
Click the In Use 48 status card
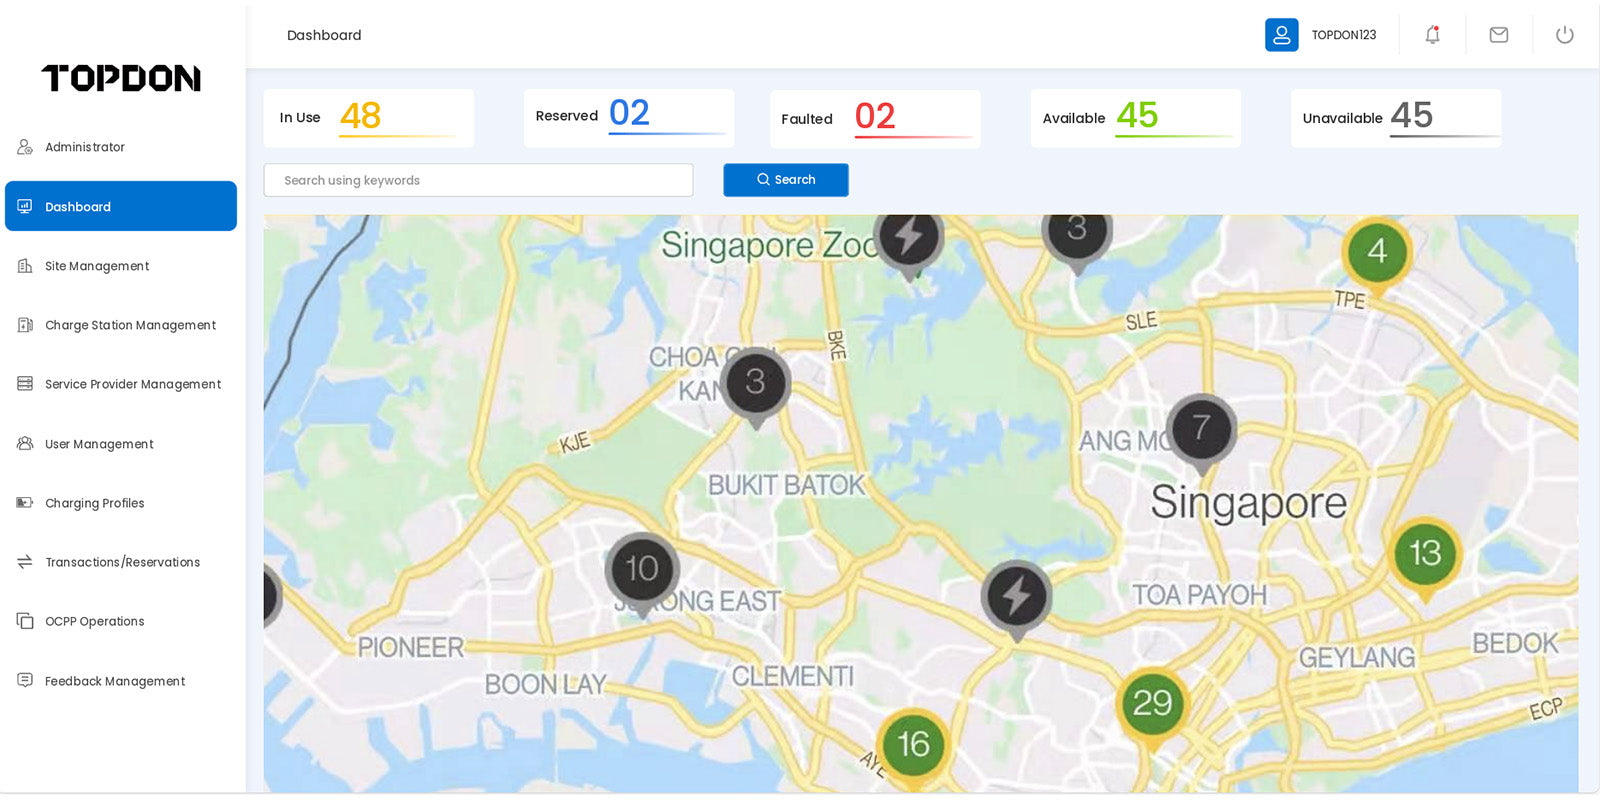[x=368, y=118]
